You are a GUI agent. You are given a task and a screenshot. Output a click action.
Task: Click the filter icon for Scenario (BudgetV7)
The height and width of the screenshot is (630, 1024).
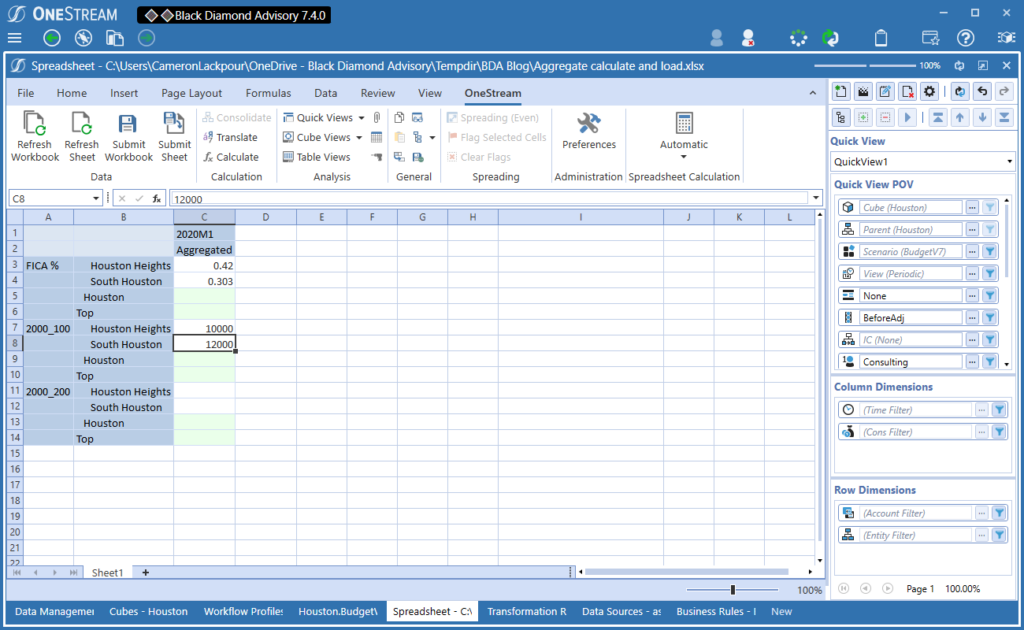point(990,252)
